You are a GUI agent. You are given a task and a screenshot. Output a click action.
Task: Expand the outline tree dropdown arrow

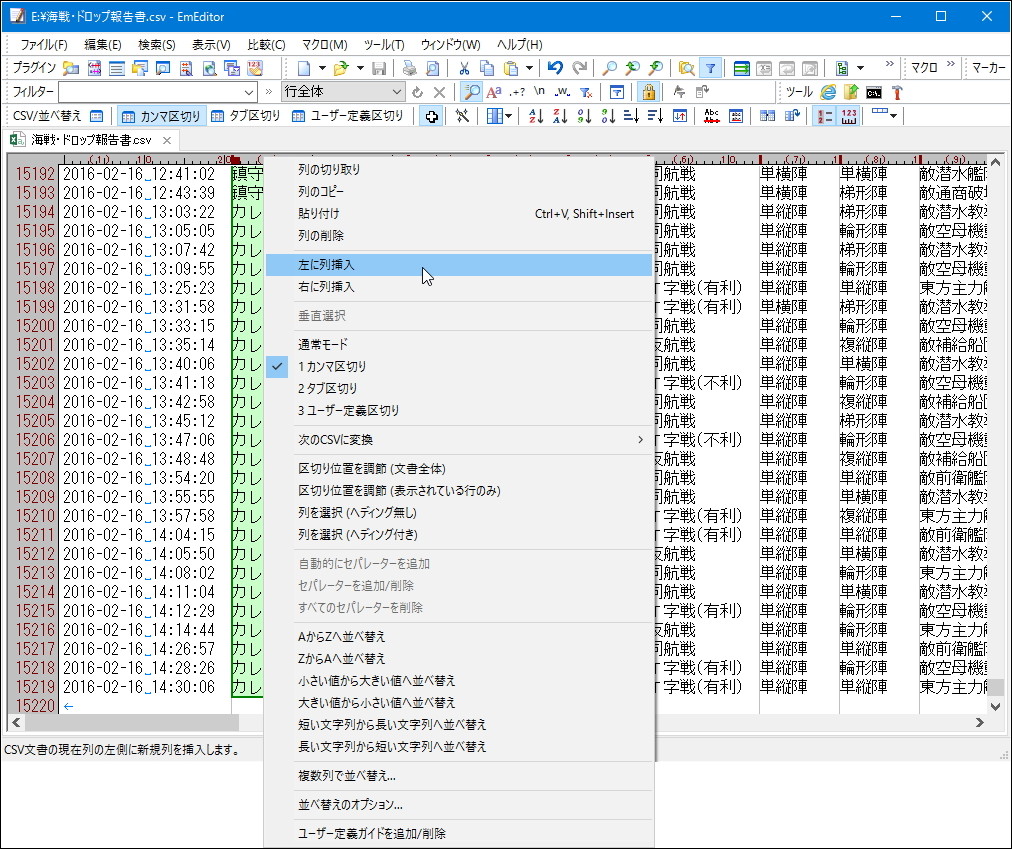click(x=860, y=68)
